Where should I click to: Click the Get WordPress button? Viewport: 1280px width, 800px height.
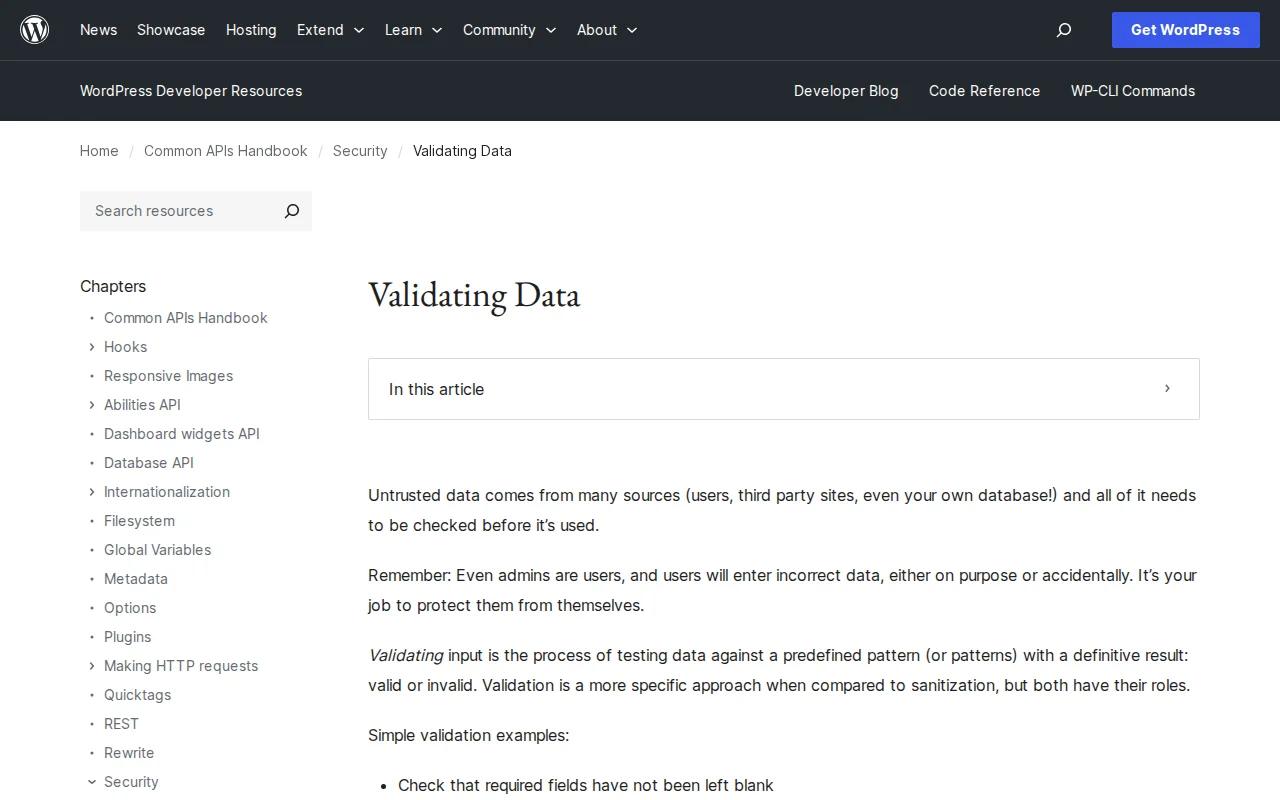(1185, 30)
